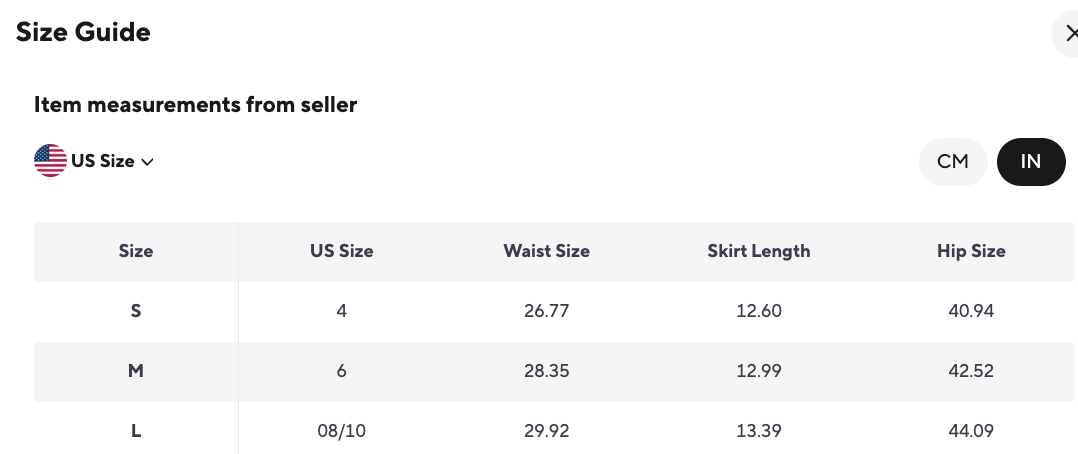Close the Size Guide dialog
1078x454 pixels.
click(x=1071, y=34)
